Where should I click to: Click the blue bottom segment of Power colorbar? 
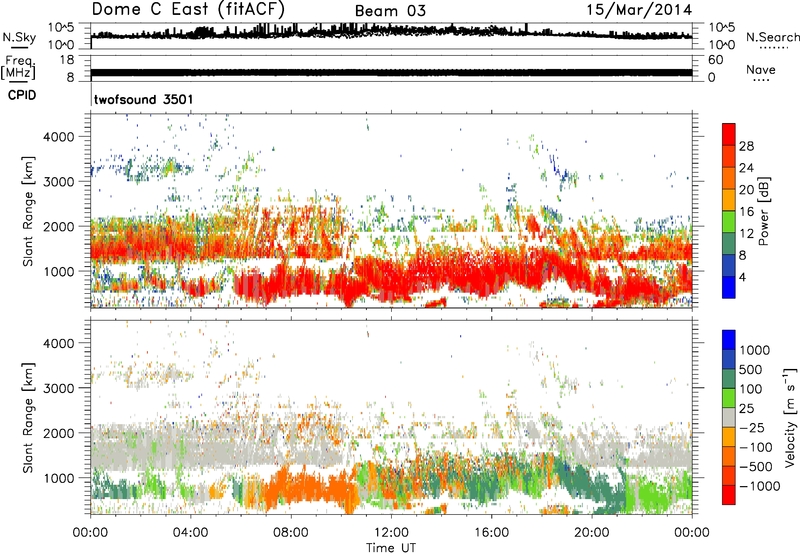(729, 287)
